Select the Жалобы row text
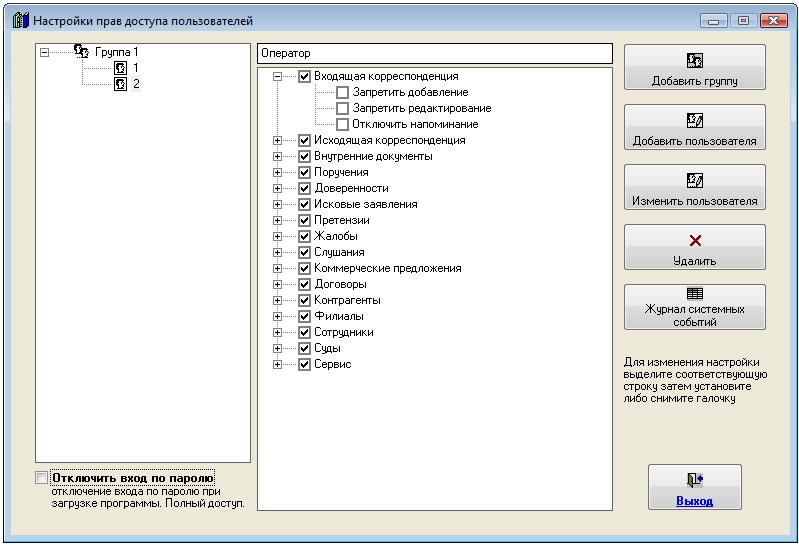 pos(336,237)
